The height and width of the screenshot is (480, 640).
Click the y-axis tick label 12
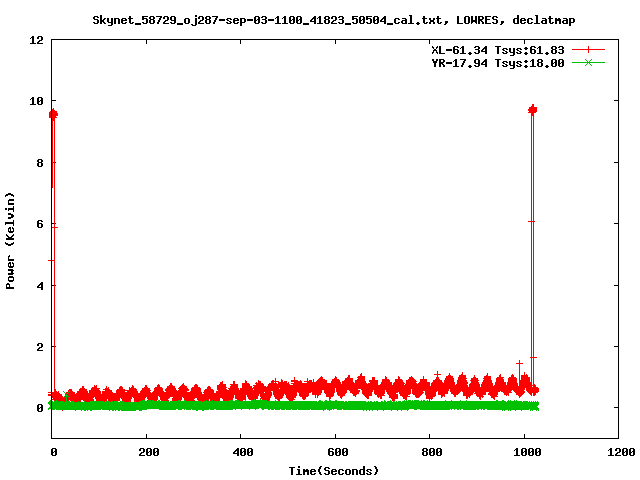point(36,40)
